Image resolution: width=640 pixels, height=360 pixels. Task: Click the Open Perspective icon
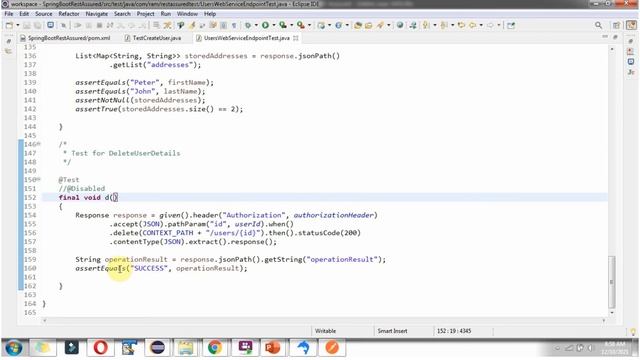(616, 25)
